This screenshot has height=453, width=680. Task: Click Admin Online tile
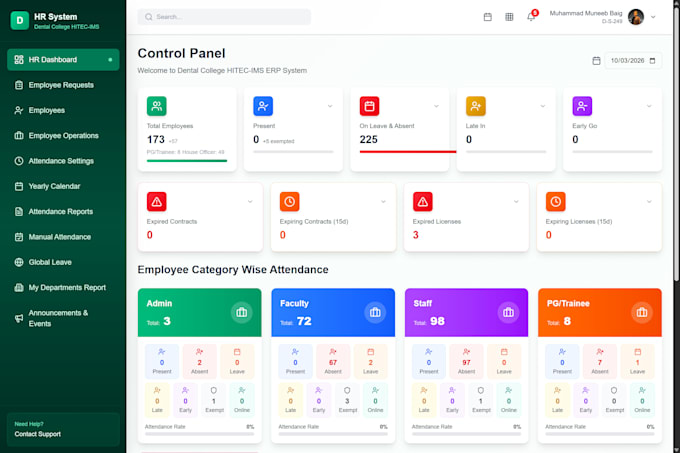pos(242,400)
